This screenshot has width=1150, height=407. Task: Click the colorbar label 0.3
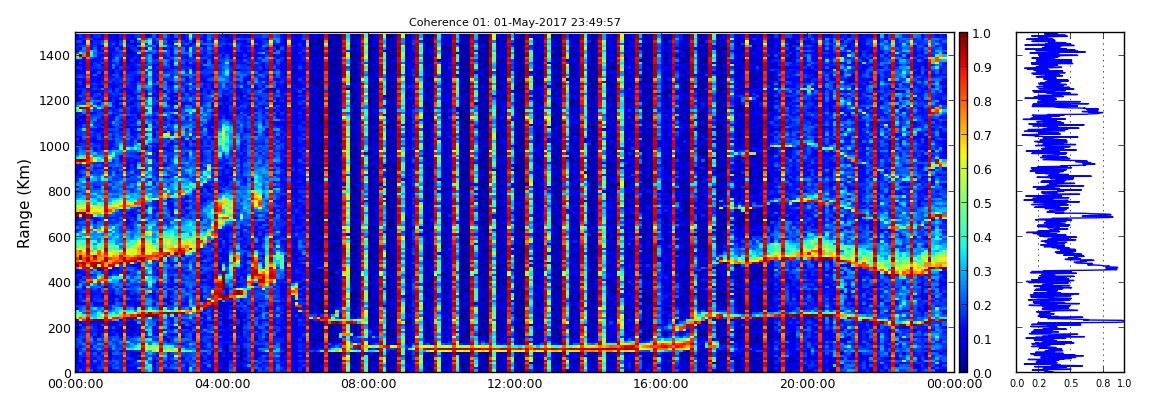(981, 271)
